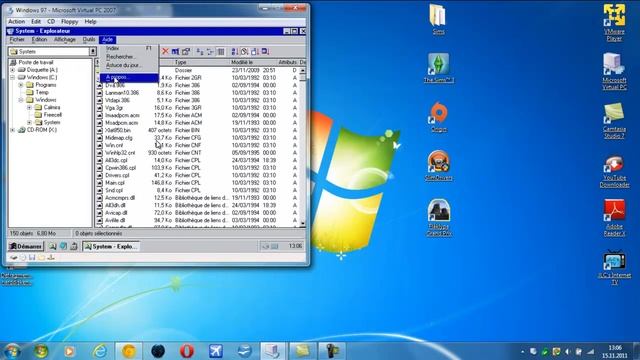Click the red X delete toolbar icon
Viewport: 640px width, 360px height.
(x=165, y=51)
